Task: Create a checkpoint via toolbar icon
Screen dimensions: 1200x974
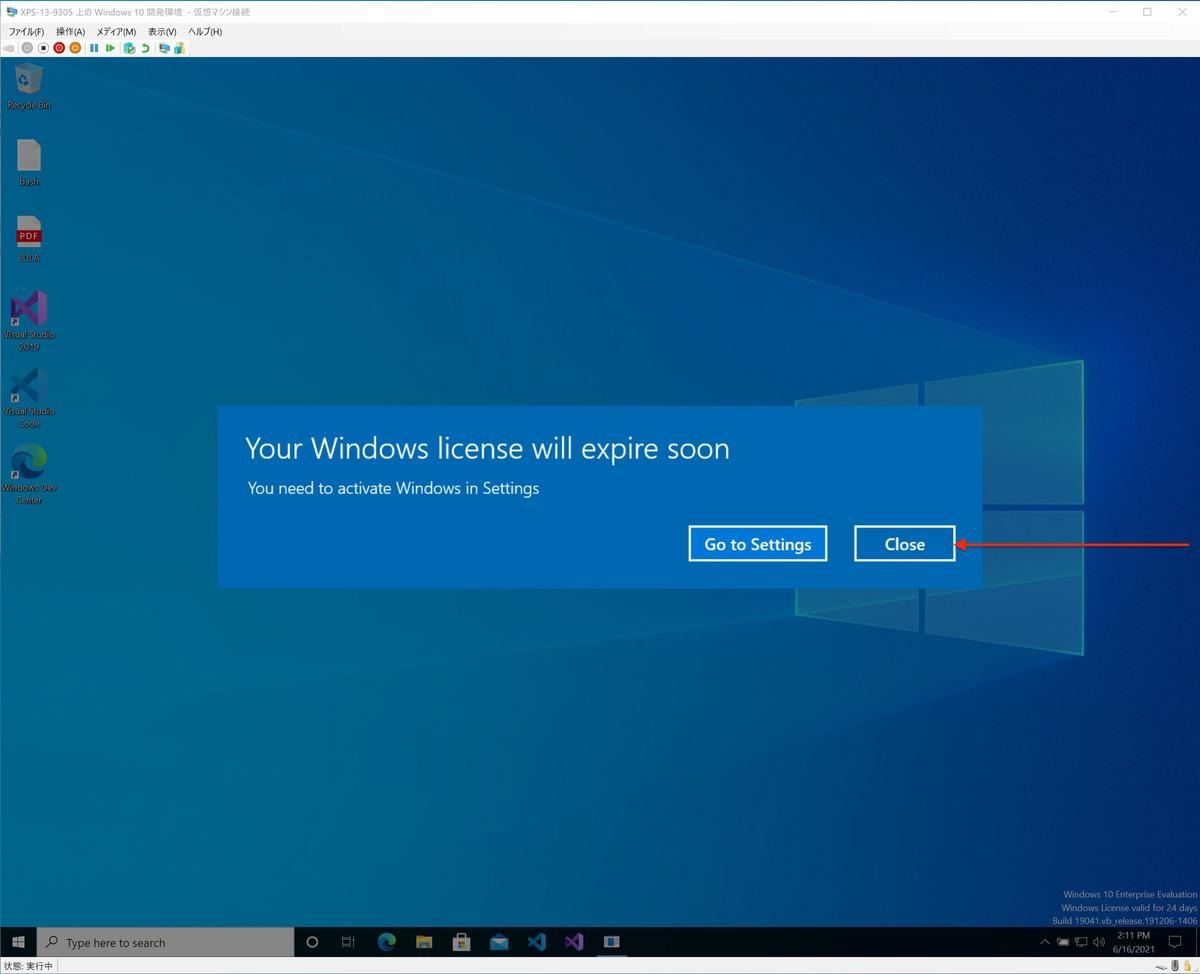Action: 129,48
